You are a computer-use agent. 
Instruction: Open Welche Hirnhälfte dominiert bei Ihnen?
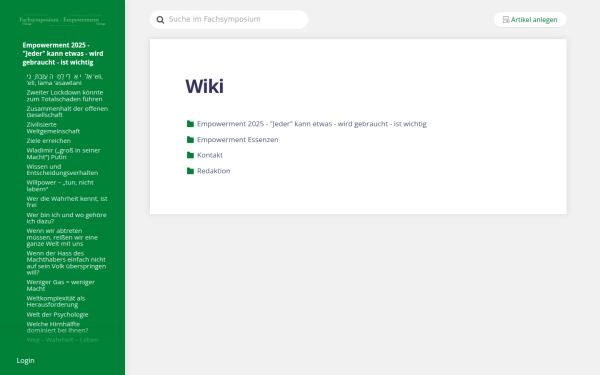[x=57, y=327]
